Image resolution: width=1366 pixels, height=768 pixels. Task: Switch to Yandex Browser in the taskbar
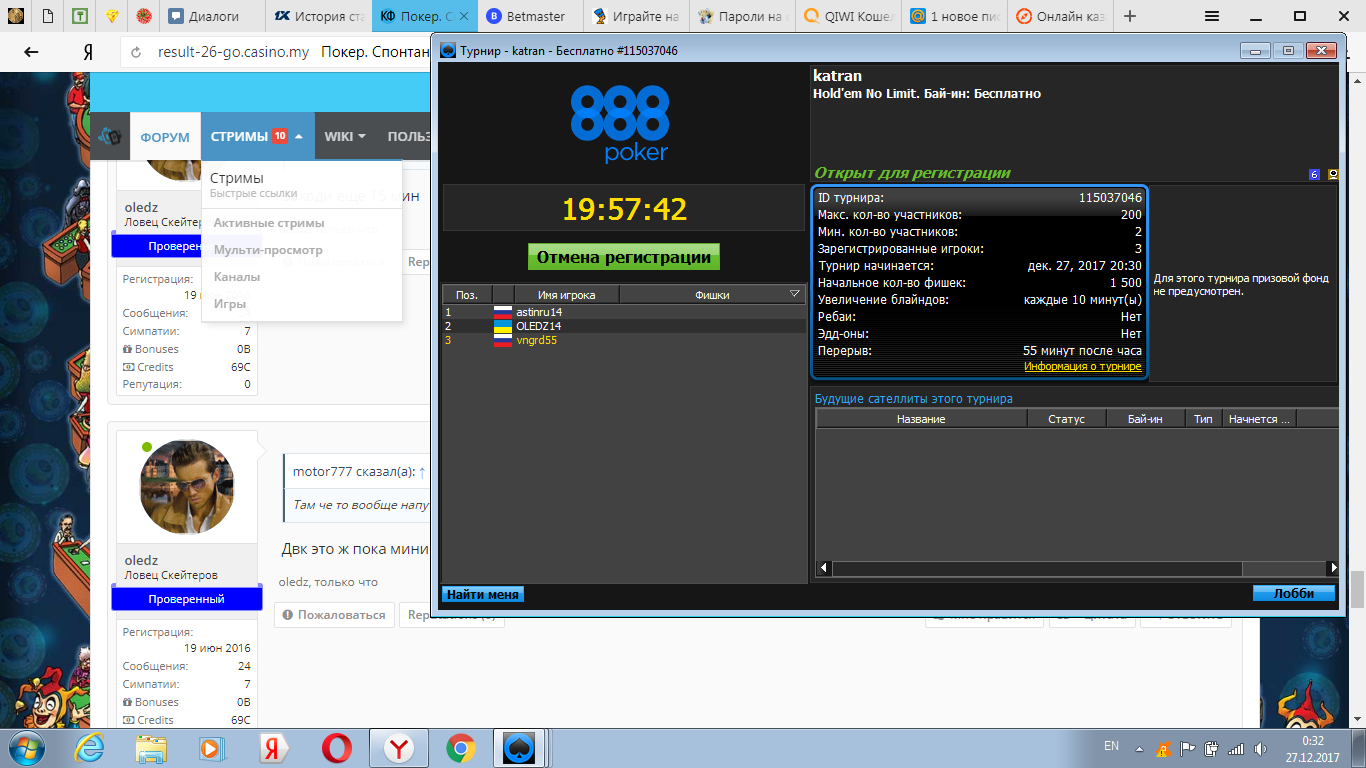point(399,748)
